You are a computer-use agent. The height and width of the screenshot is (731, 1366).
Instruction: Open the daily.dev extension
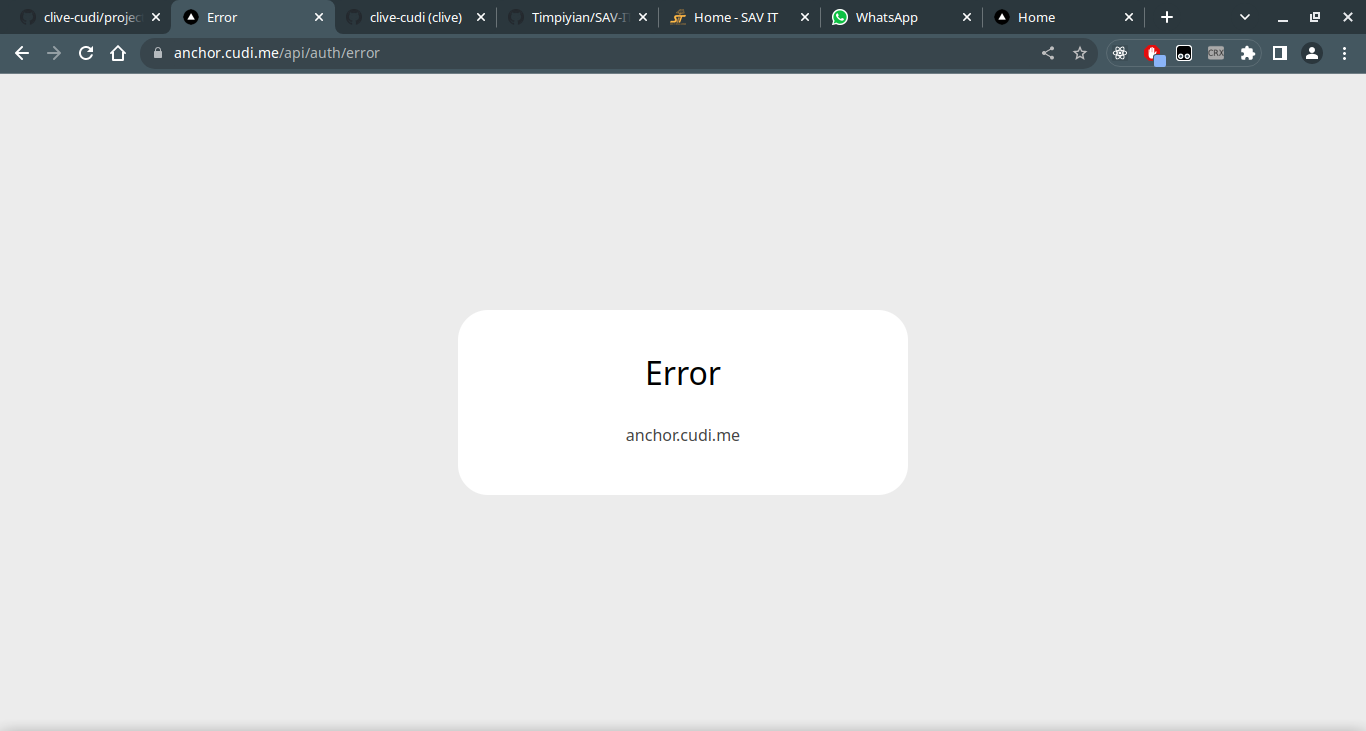(1184, 53)
